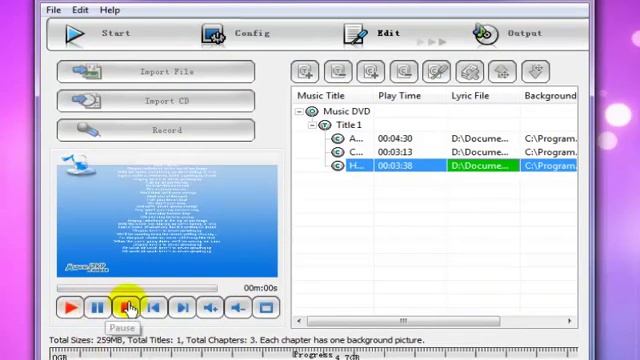Click the stacked pages delete-all icon
Screen dimensions: 640x360
coord(469,72)
